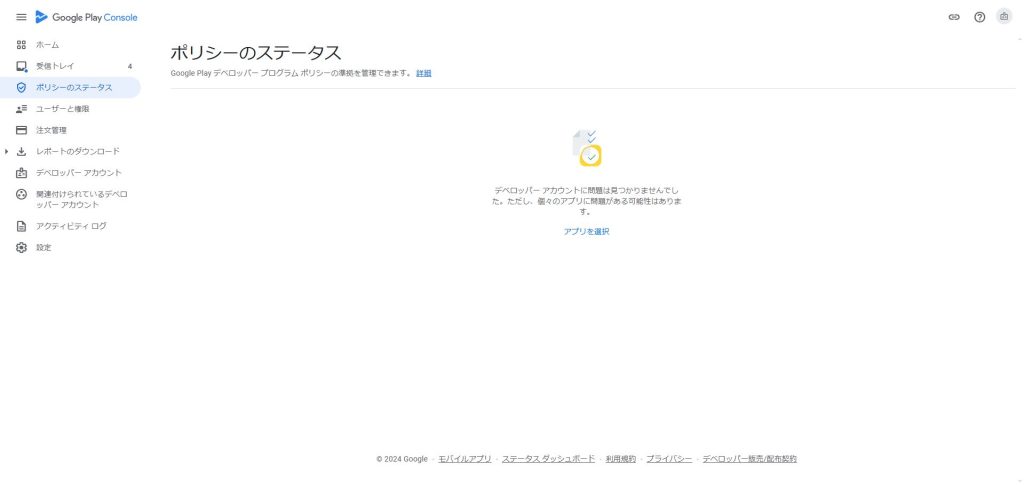Click the activity log document icon
The width and height of the screenshot is (1024, 485).
click(22, 227)
